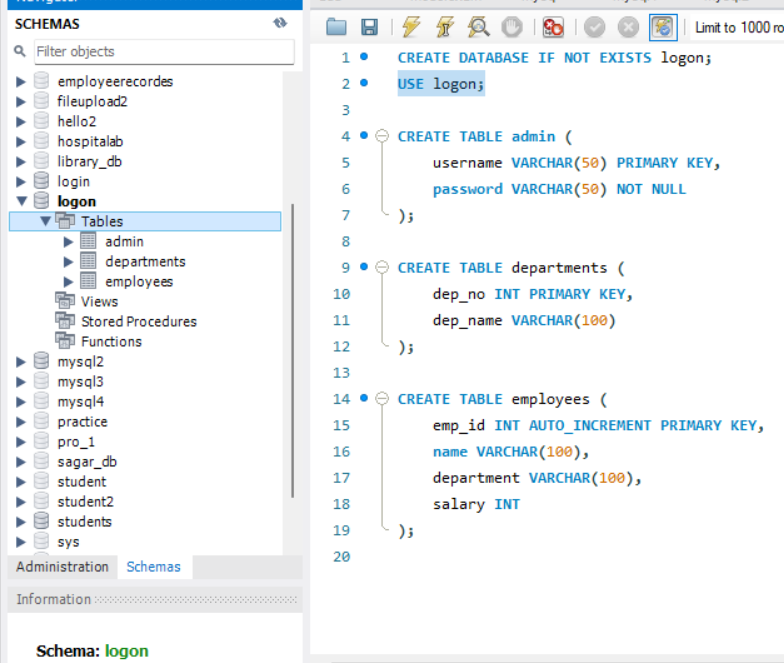784x663 pixels.
Task: Save the script with the floppy disk icon
Action: (370, 27)
